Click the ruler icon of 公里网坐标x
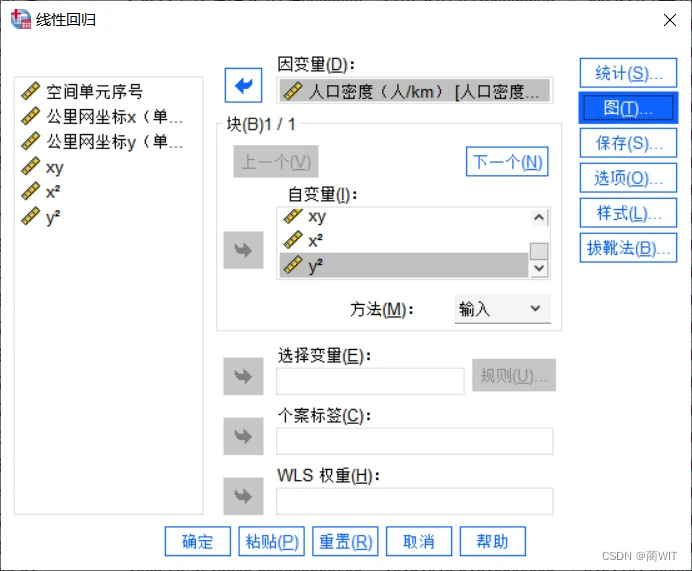 tap(31, 116)
